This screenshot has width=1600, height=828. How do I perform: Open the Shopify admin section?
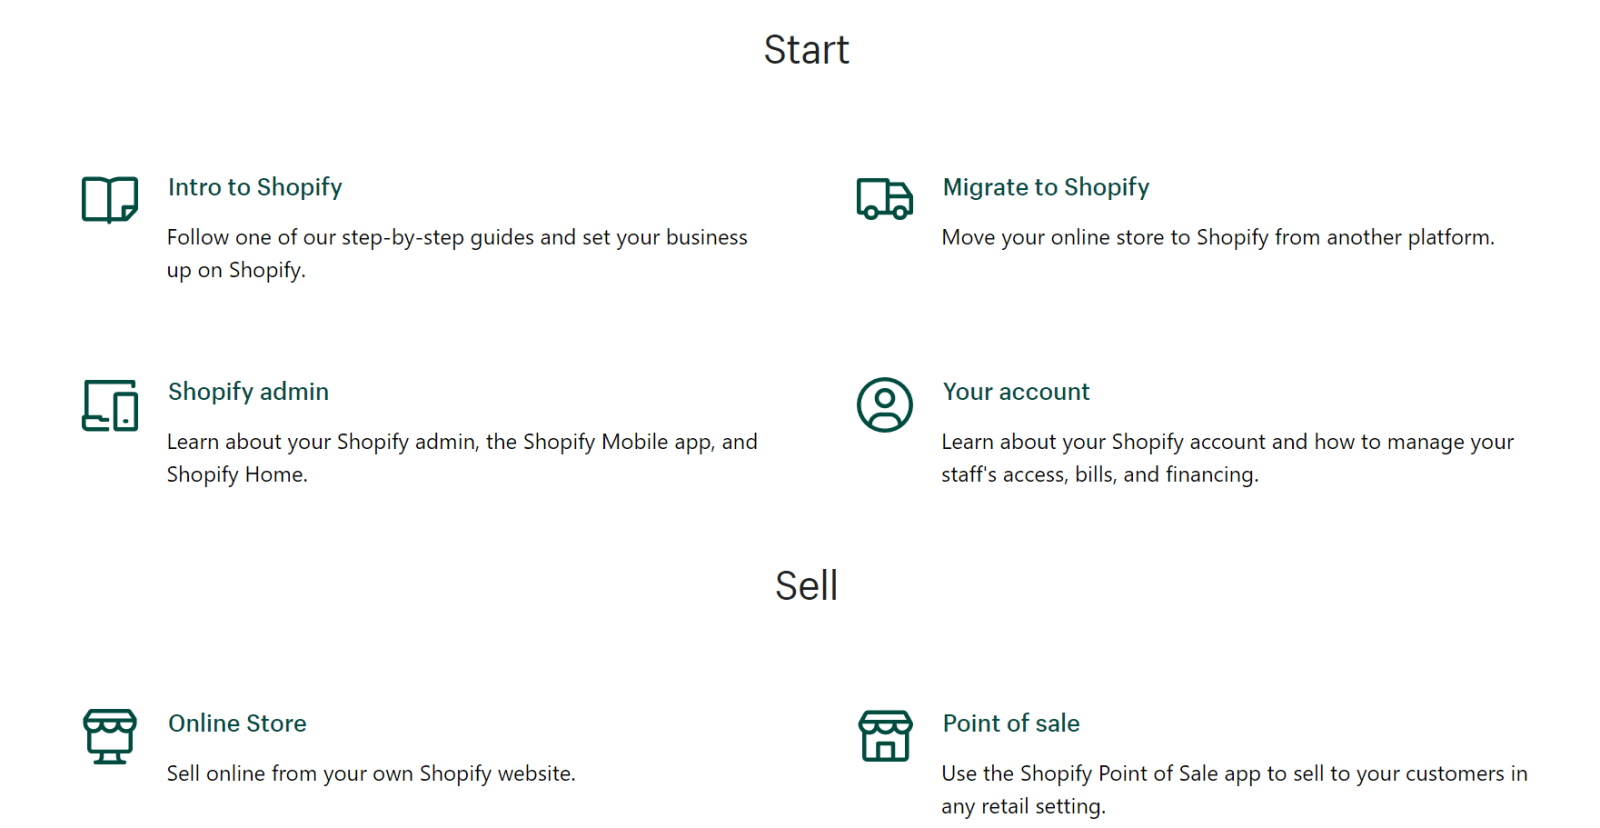(247, 392)
